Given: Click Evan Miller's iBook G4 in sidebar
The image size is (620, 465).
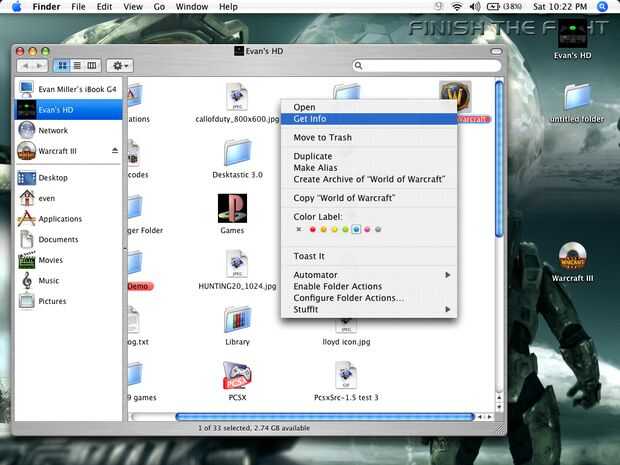Looking at the screenshot, I should [68, 89].
